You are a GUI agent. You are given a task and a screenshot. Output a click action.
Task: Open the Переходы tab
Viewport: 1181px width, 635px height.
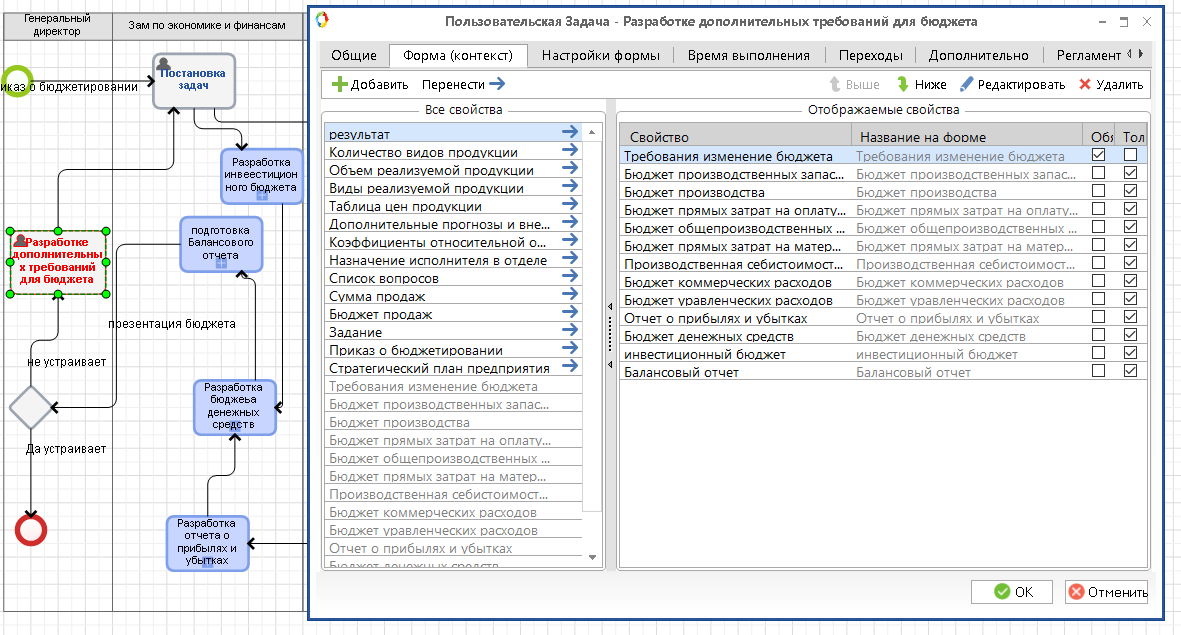pyautogui.click(x=871, y=55)
